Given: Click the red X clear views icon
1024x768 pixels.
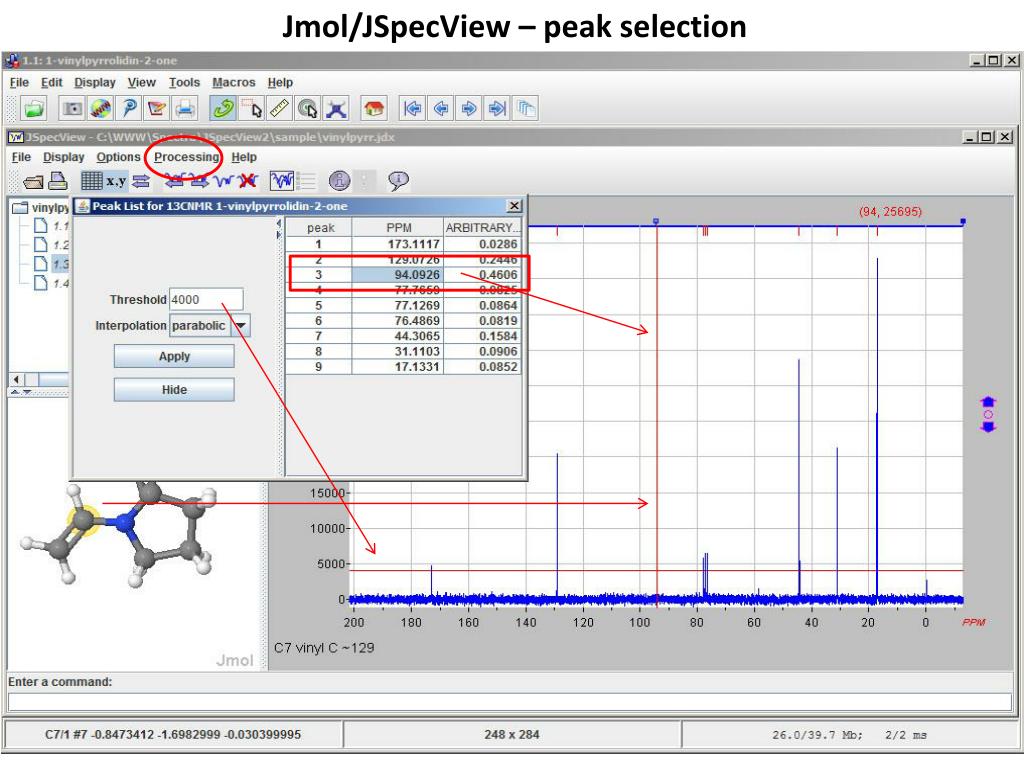Looking at the screenshot, I should pos(248,181).
